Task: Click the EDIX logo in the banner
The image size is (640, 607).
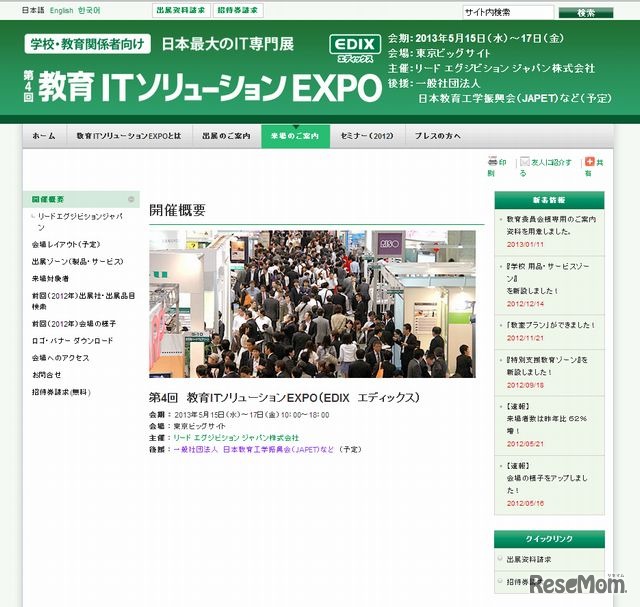Action: click(355, 48)
